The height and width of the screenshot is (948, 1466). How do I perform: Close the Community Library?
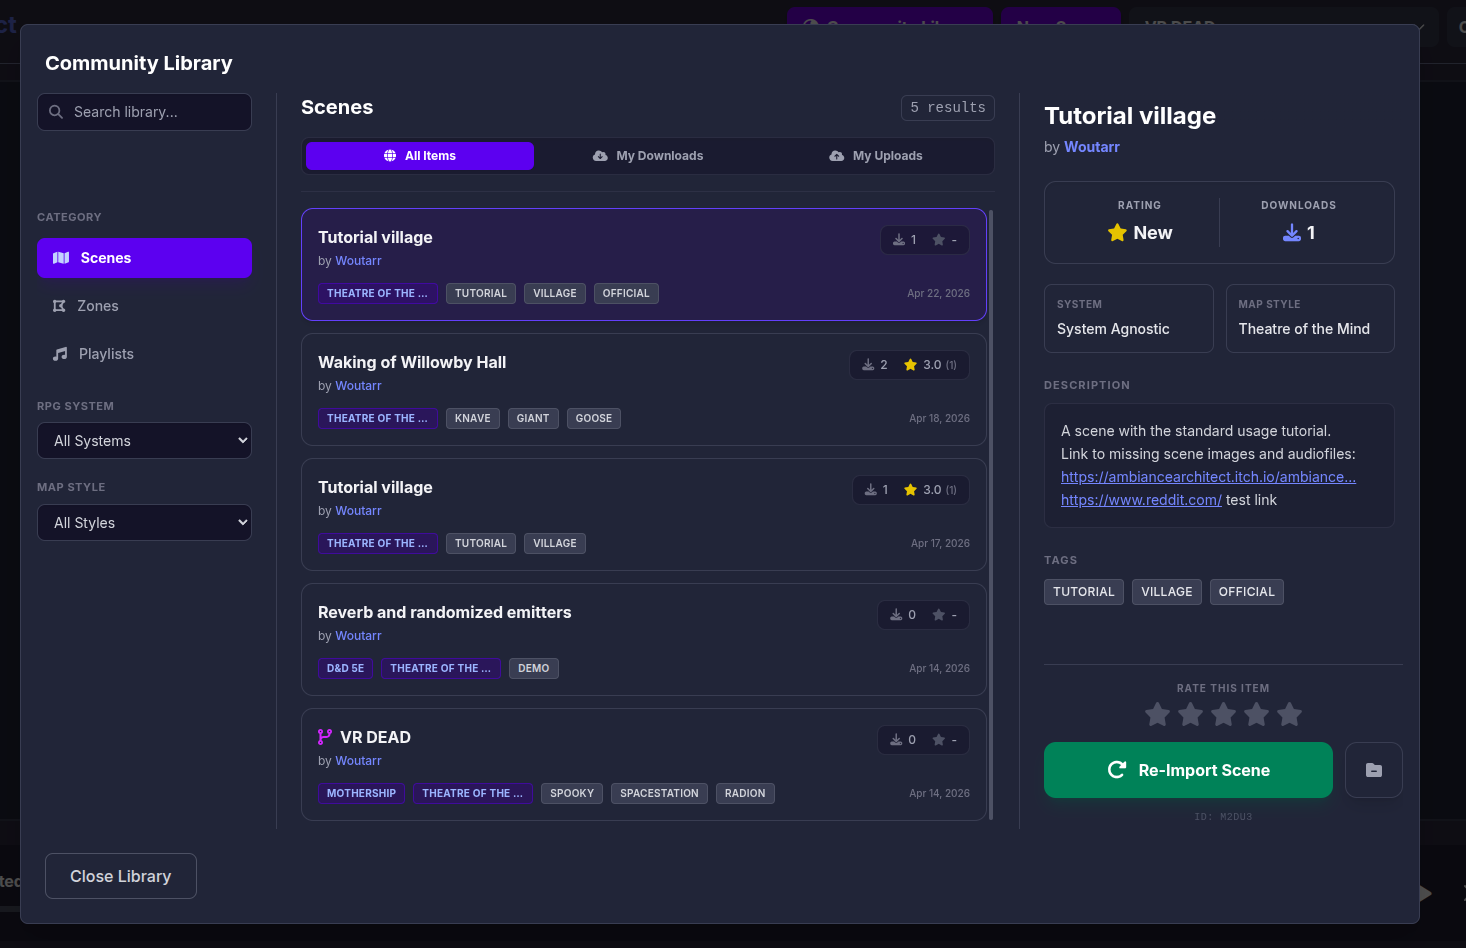pyautogui.click(x=120, y=876)
